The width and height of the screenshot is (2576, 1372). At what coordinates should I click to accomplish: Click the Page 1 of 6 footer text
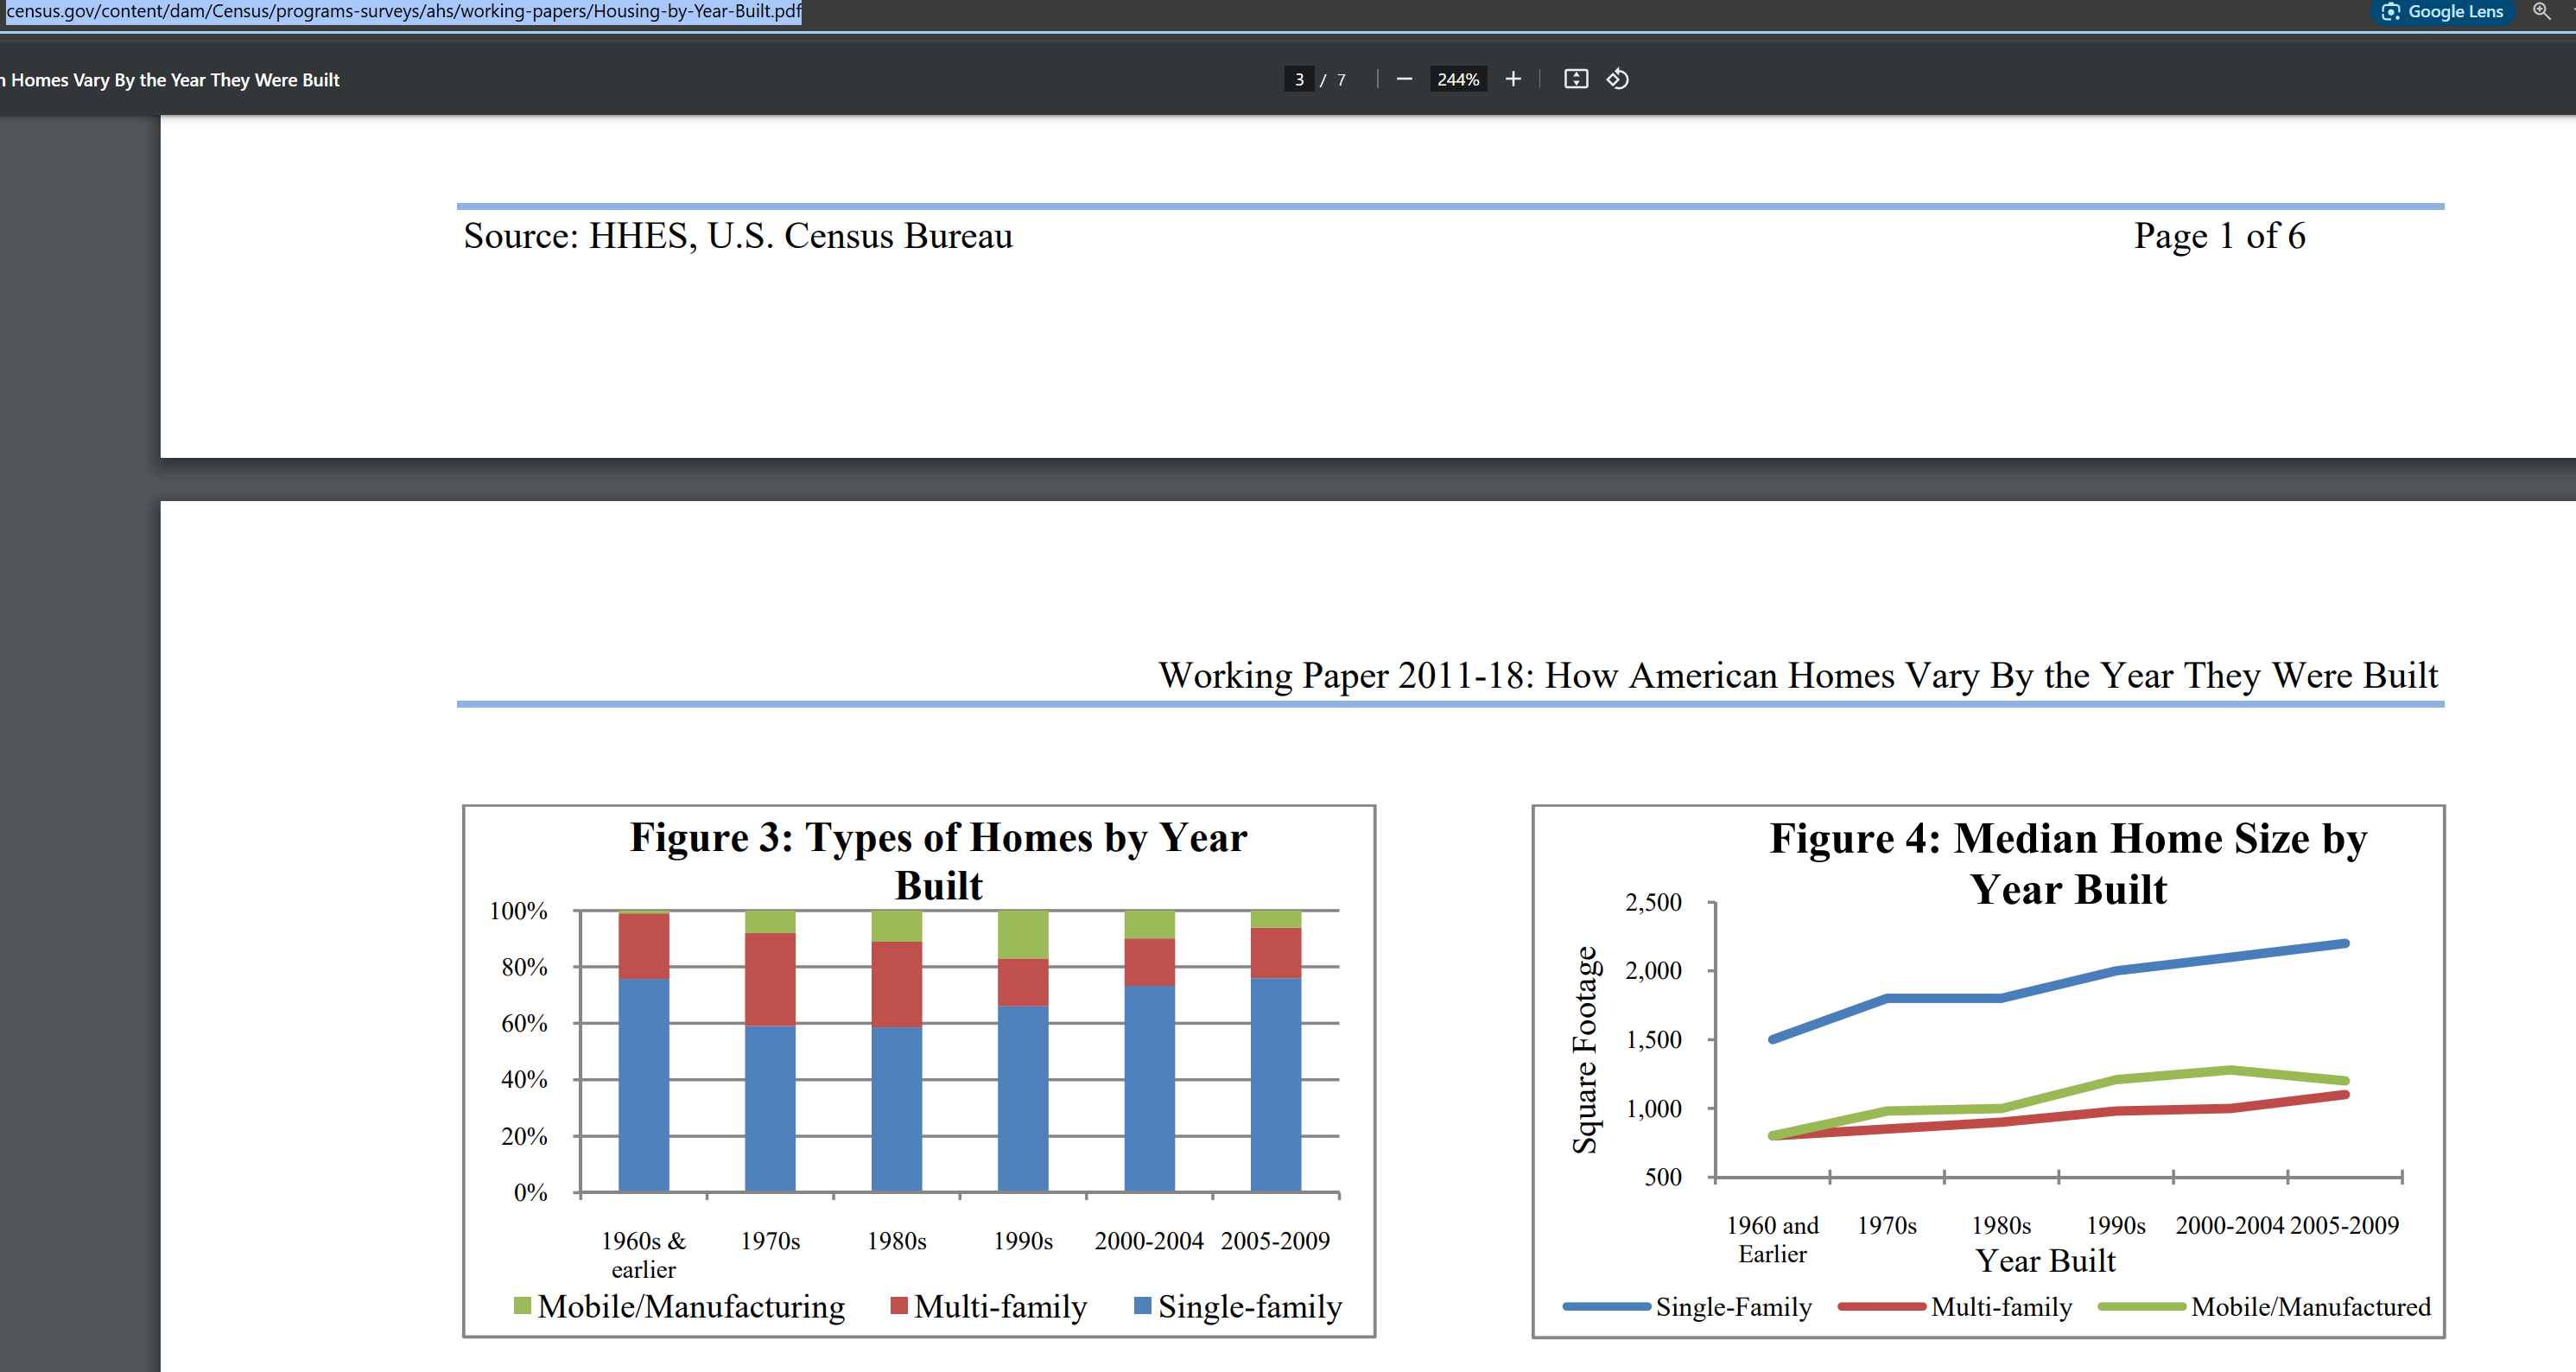[x=2219, y=236]
